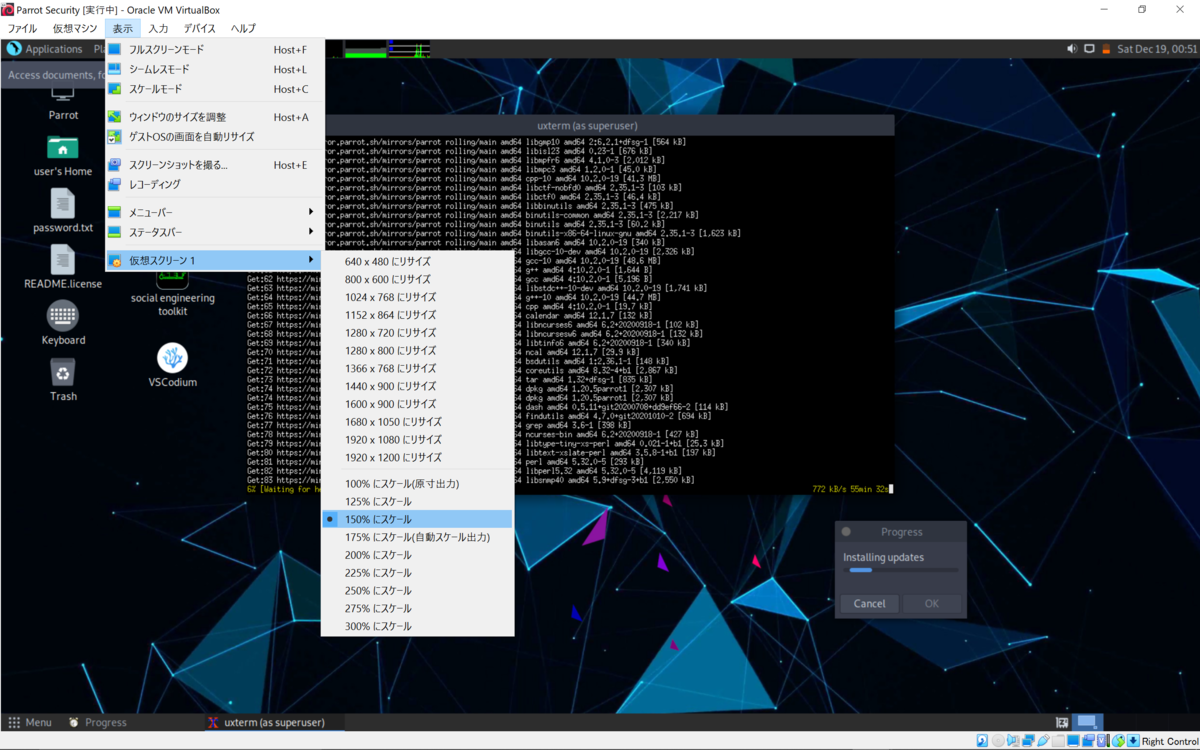This screenshot has width=1200, height=750.
Task: Open the デバイス menu
Action: pos(200,28)
